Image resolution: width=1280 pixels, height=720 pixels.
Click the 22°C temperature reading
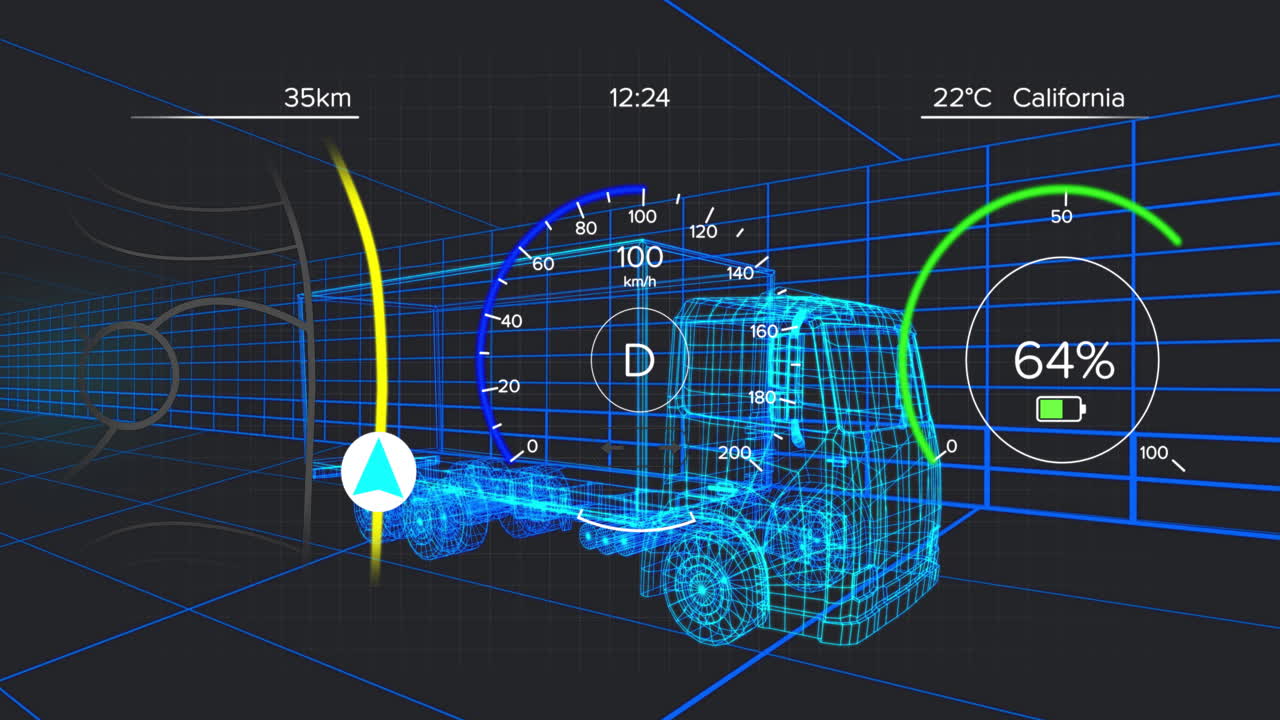coord(962,98)
